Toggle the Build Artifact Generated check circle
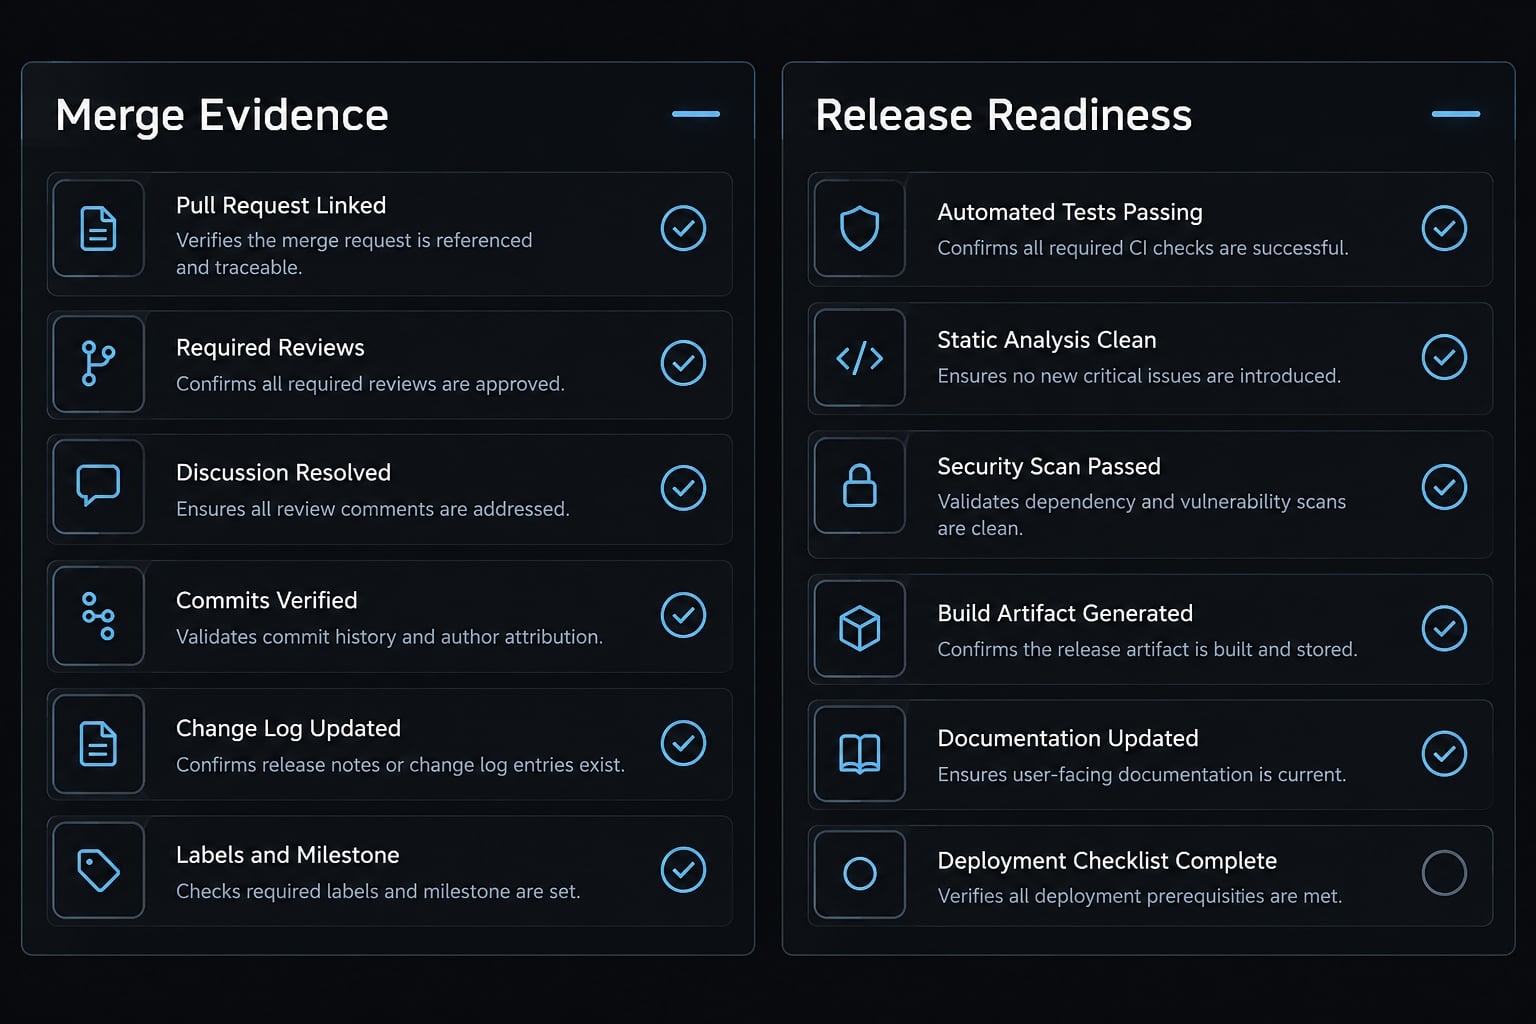1536x1024 pixels. click(x=1445, y=628)
